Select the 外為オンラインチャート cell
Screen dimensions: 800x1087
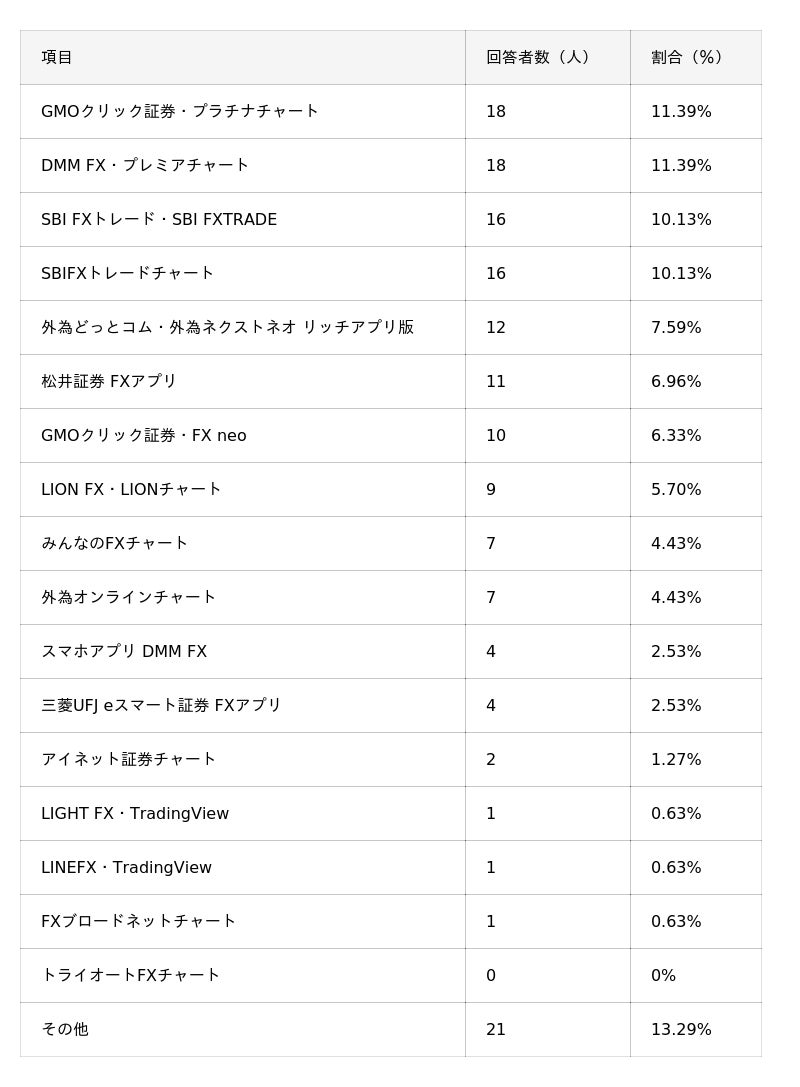click(x=129, y=597)
